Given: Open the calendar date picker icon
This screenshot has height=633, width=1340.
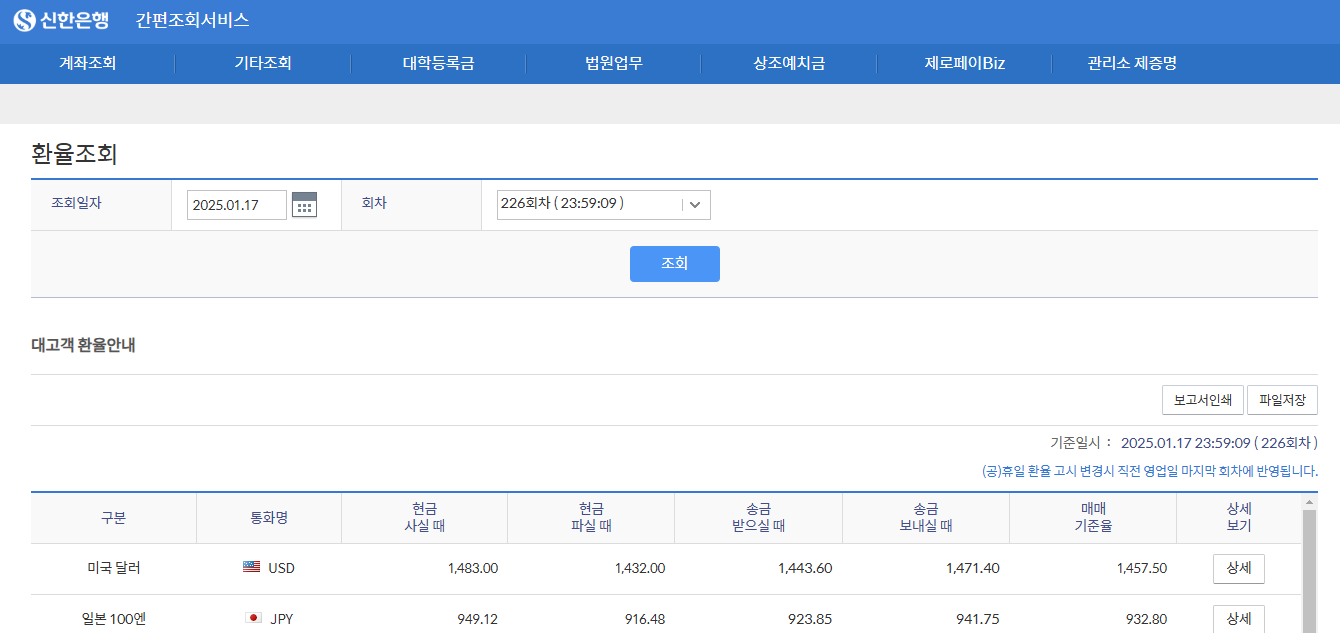Looking at the screenshot, I should point(304,204).
